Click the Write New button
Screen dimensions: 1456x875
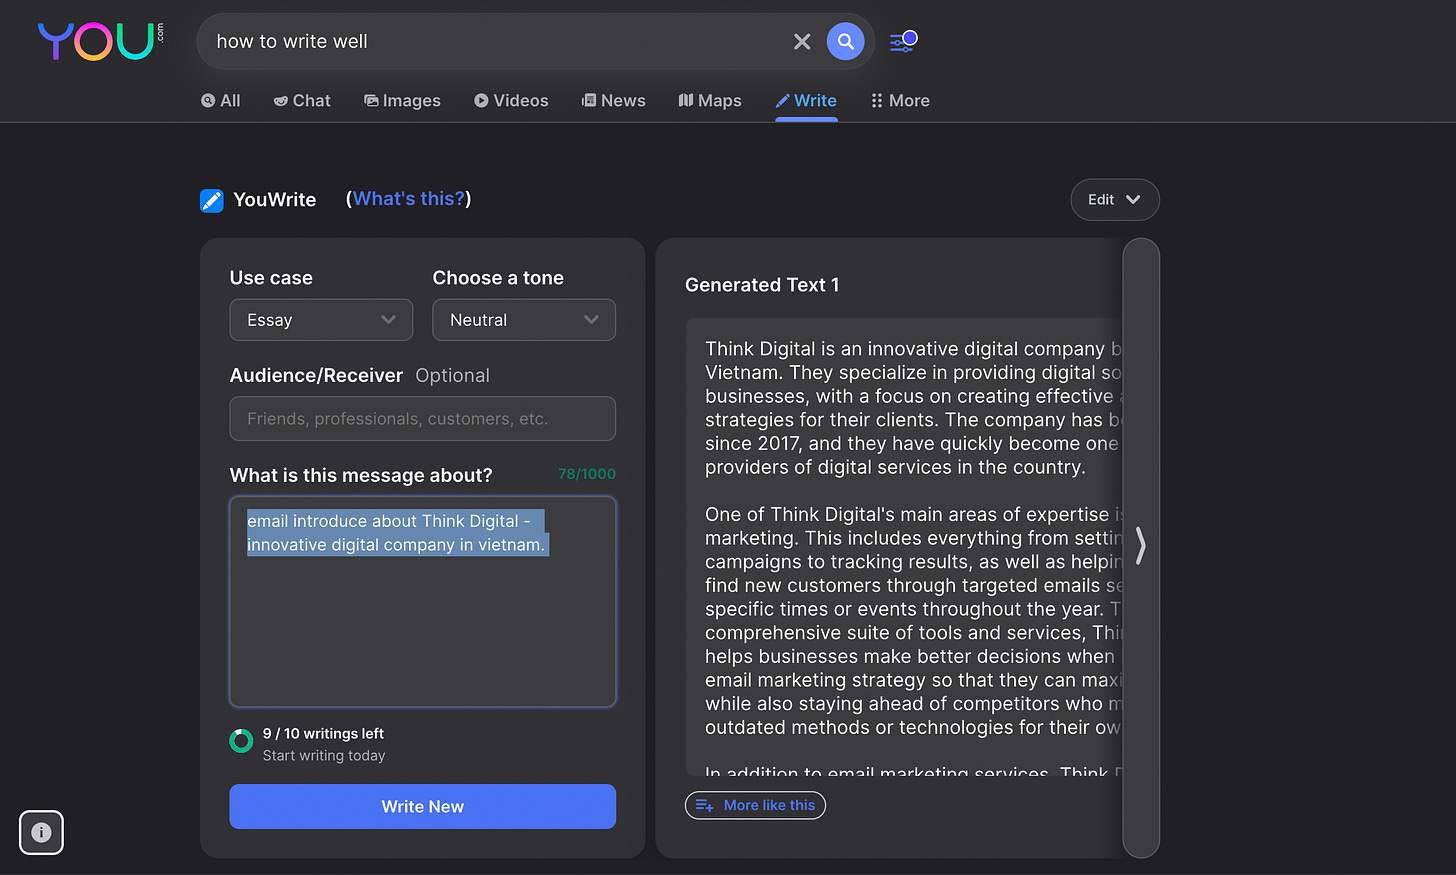tap(422, 806)
